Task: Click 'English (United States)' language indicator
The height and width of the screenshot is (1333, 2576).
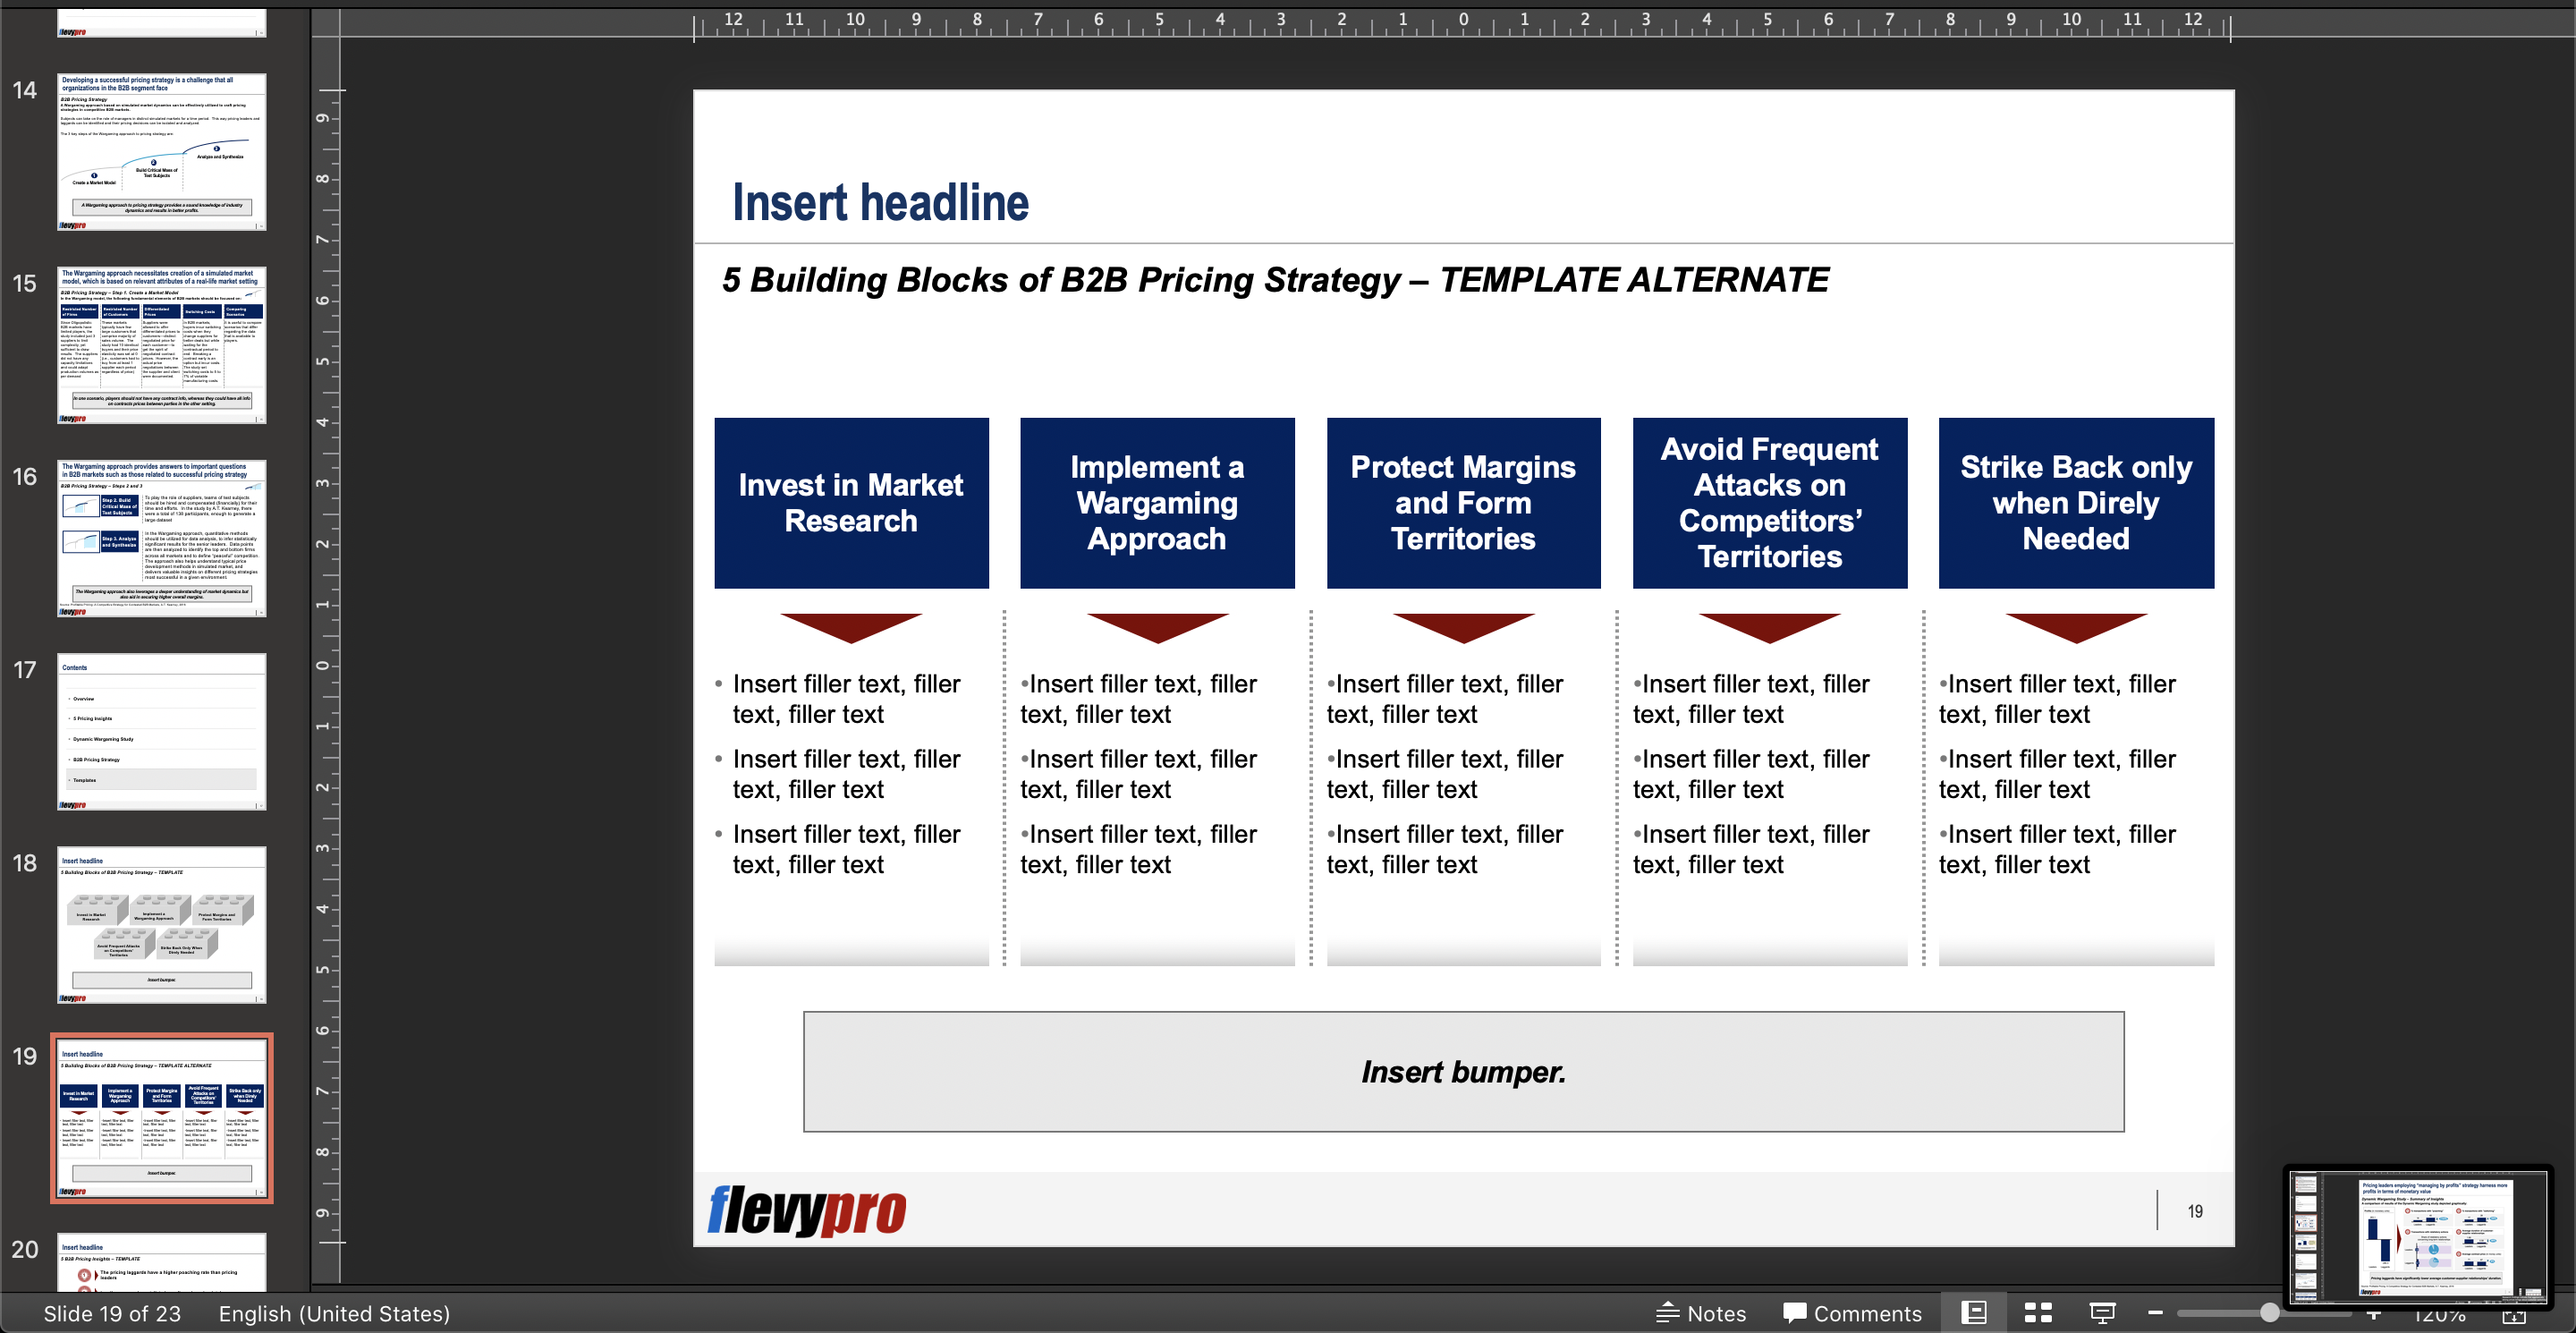Action: pyautogui.click(x=334, y=1313)
